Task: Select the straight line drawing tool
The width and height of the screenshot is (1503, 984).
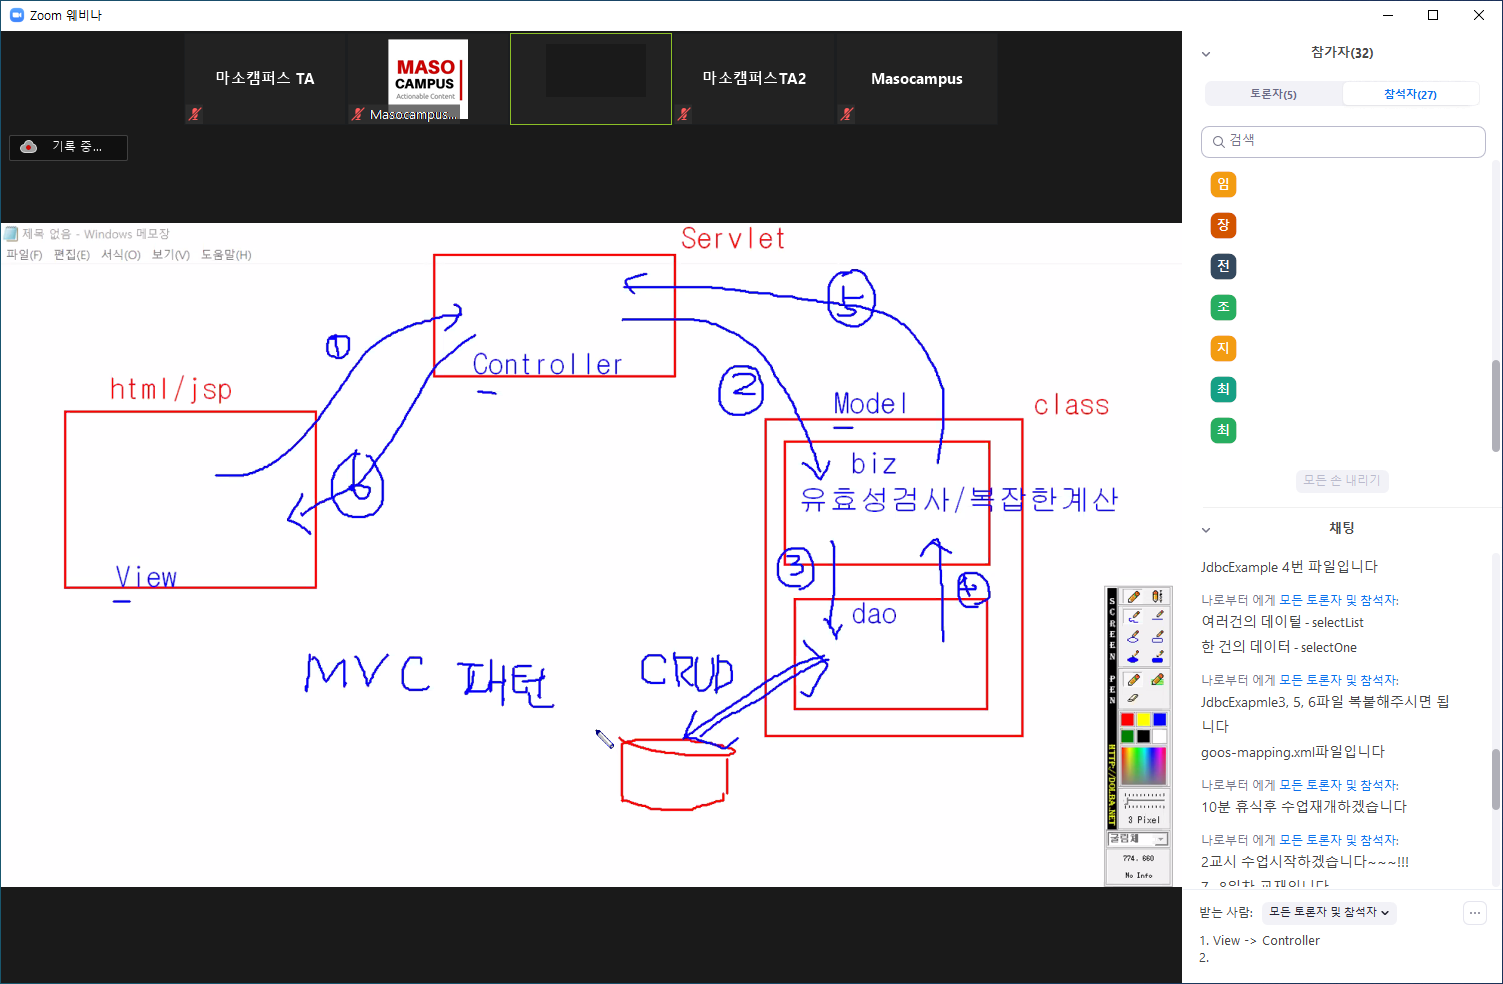Action: click(x=1158, y=616)
